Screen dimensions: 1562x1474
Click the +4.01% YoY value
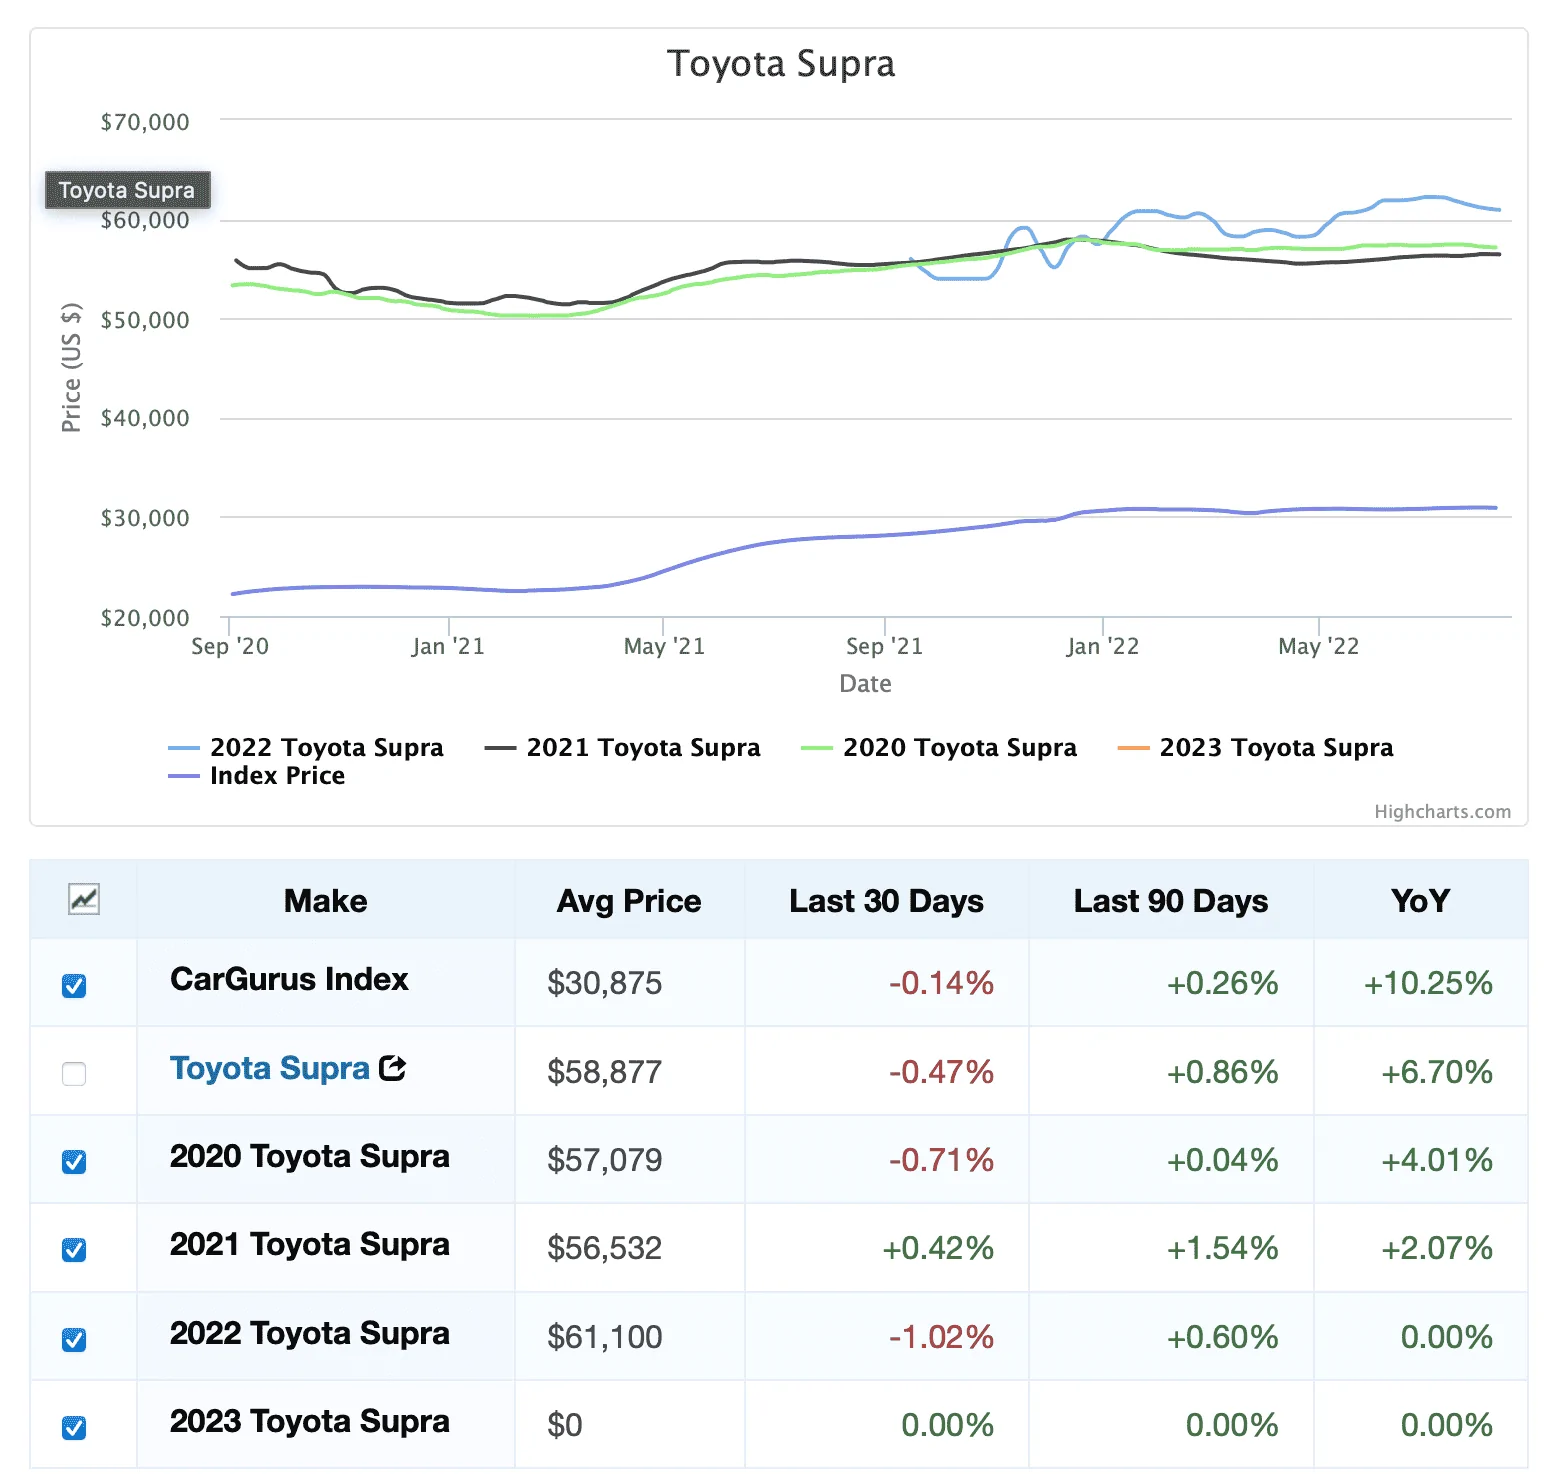1437,1160
